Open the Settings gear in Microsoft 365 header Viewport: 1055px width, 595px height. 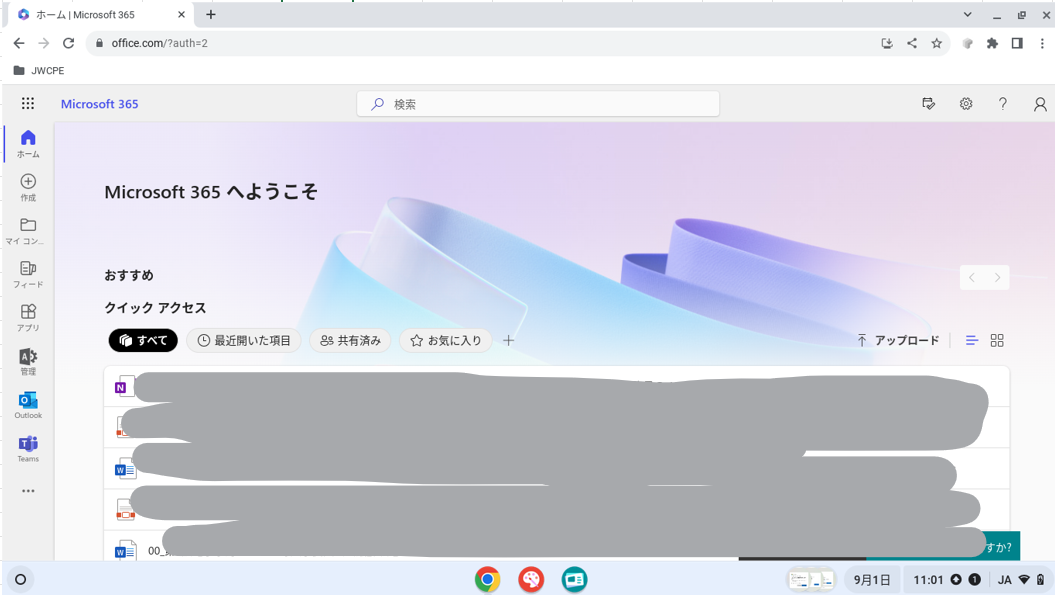[x=966, y=104]
